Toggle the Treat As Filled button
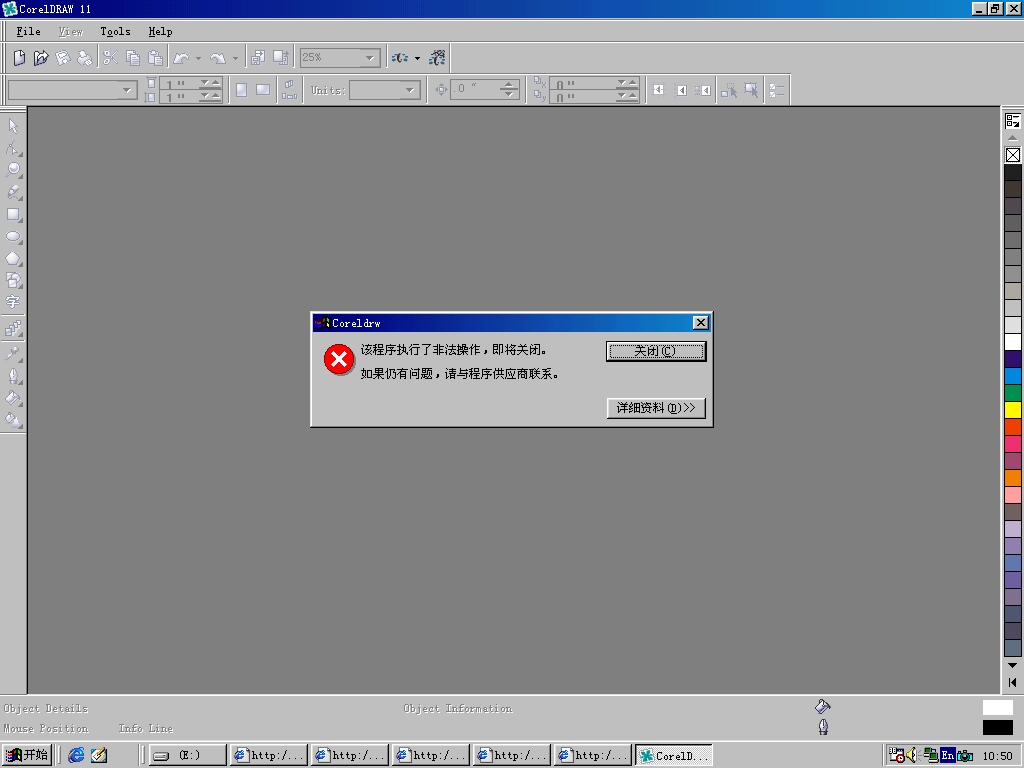 tap(751, 90)
